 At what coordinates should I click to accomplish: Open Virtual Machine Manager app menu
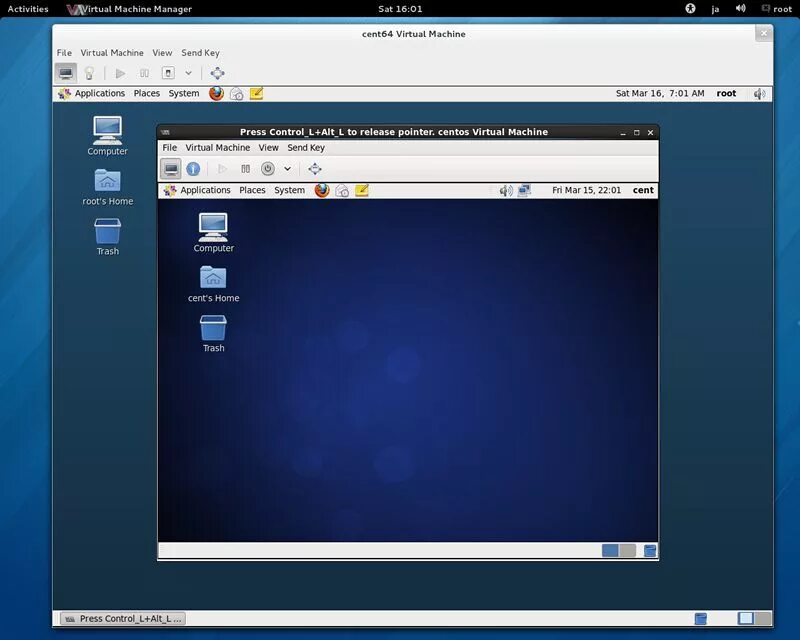[130, 9]
